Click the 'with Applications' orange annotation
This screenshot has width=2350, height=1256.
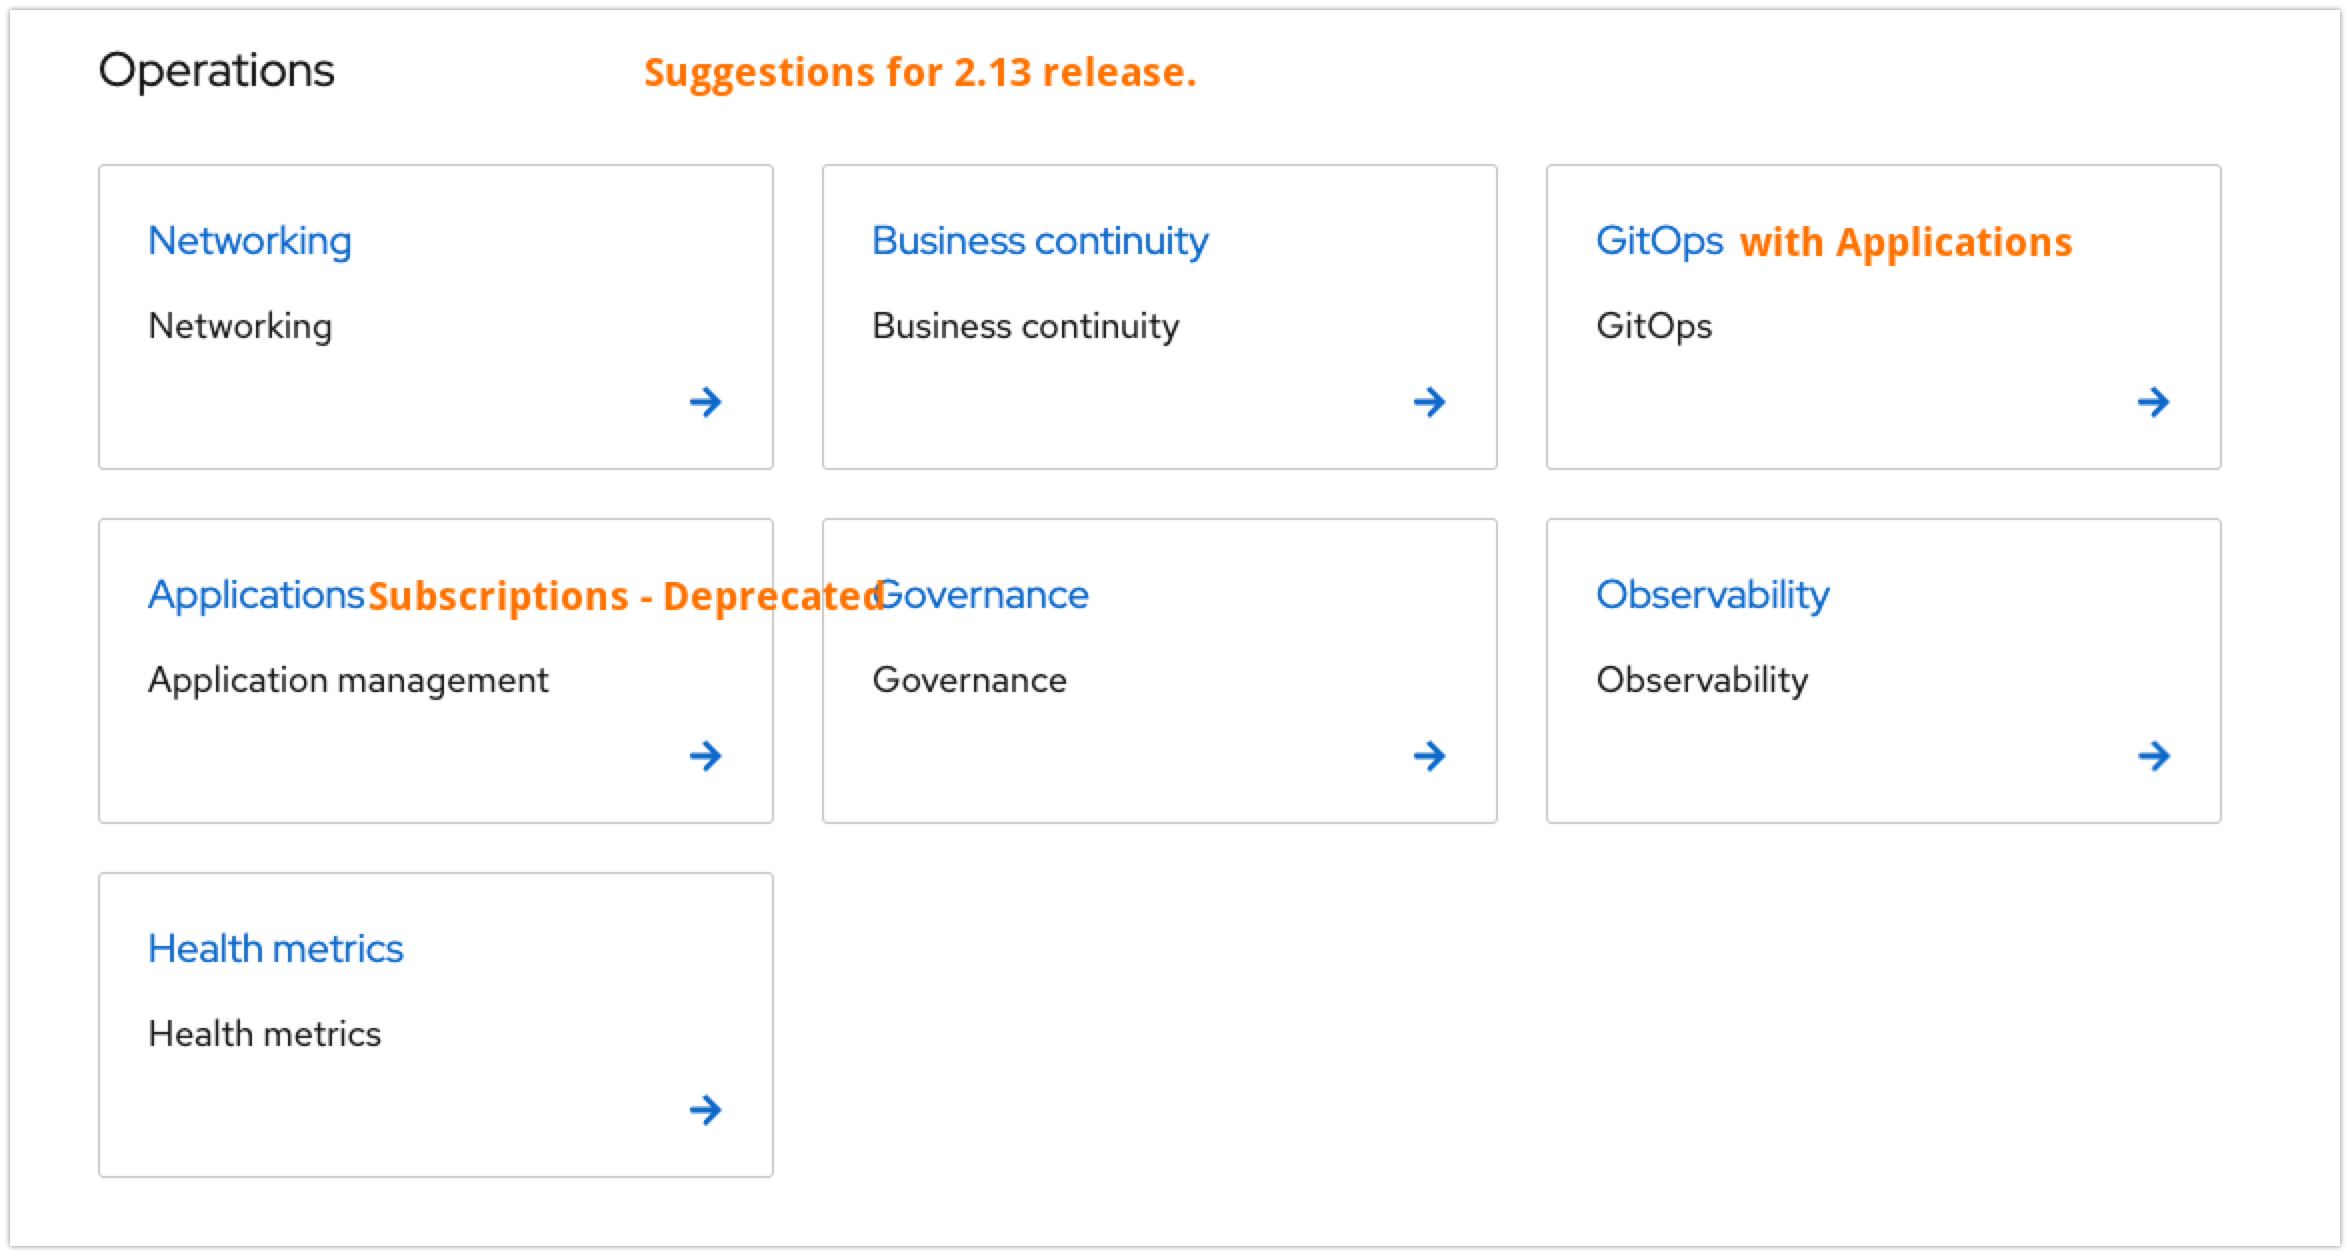1905,242
